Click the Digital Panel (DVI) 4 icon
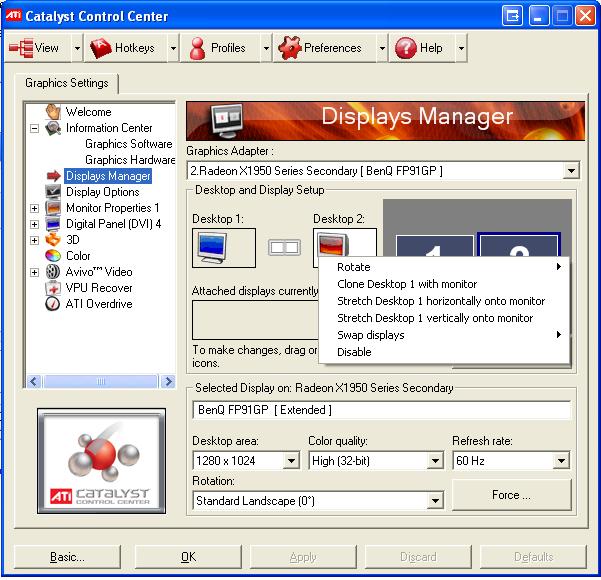 pyautogui.click(x=53, y=224)
